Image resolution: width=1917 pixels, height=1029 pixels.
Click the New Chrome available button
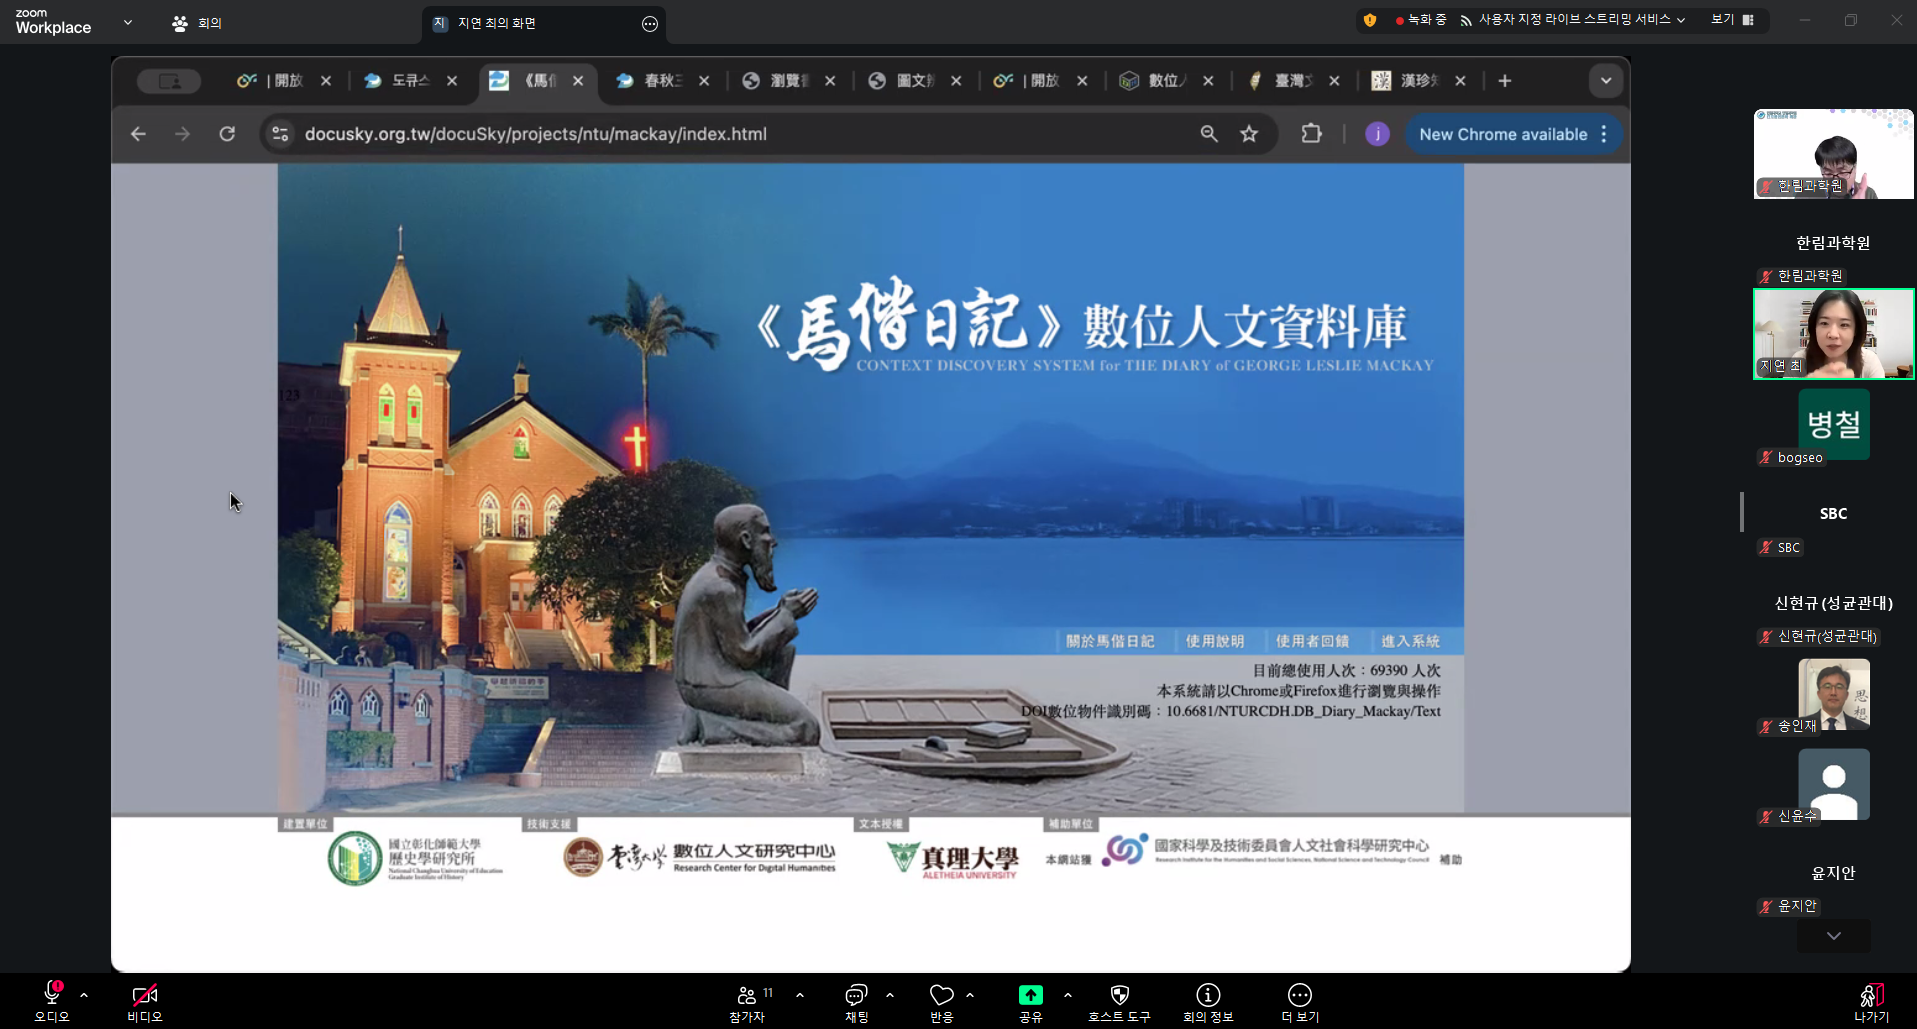(x=1502, y=134)
